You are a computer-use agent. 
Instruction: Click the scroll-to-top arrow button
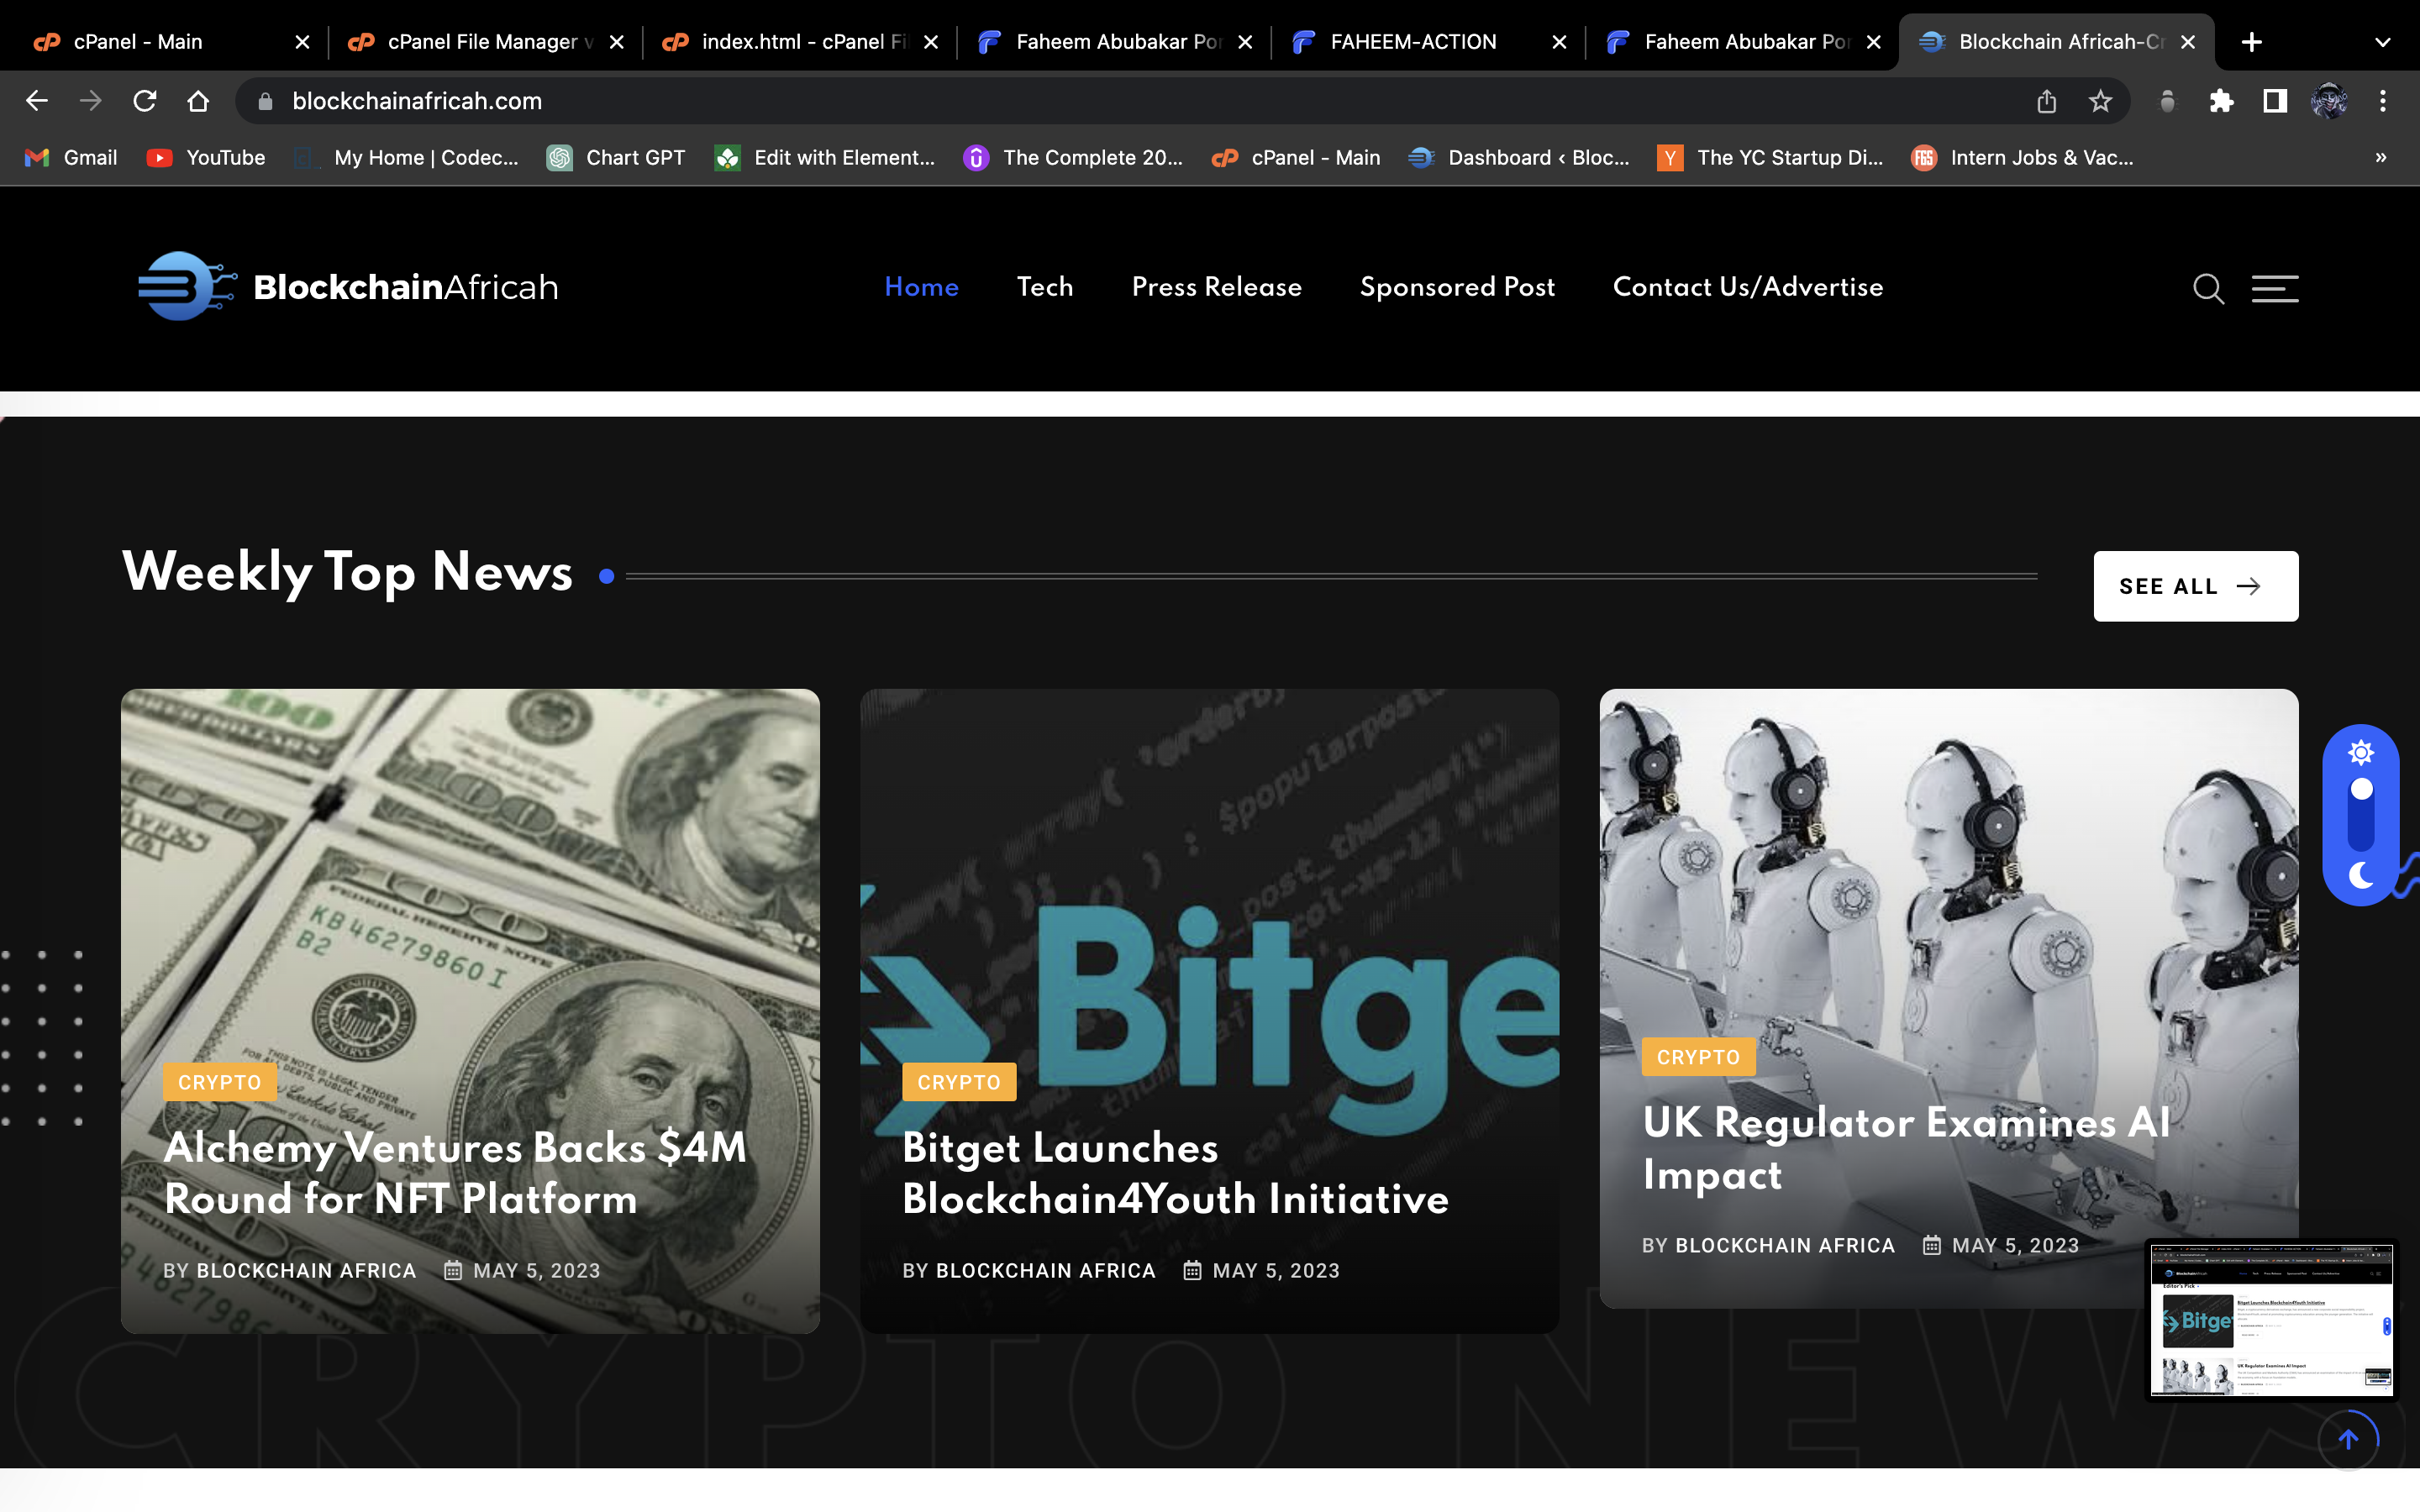click(2348, 1438)
